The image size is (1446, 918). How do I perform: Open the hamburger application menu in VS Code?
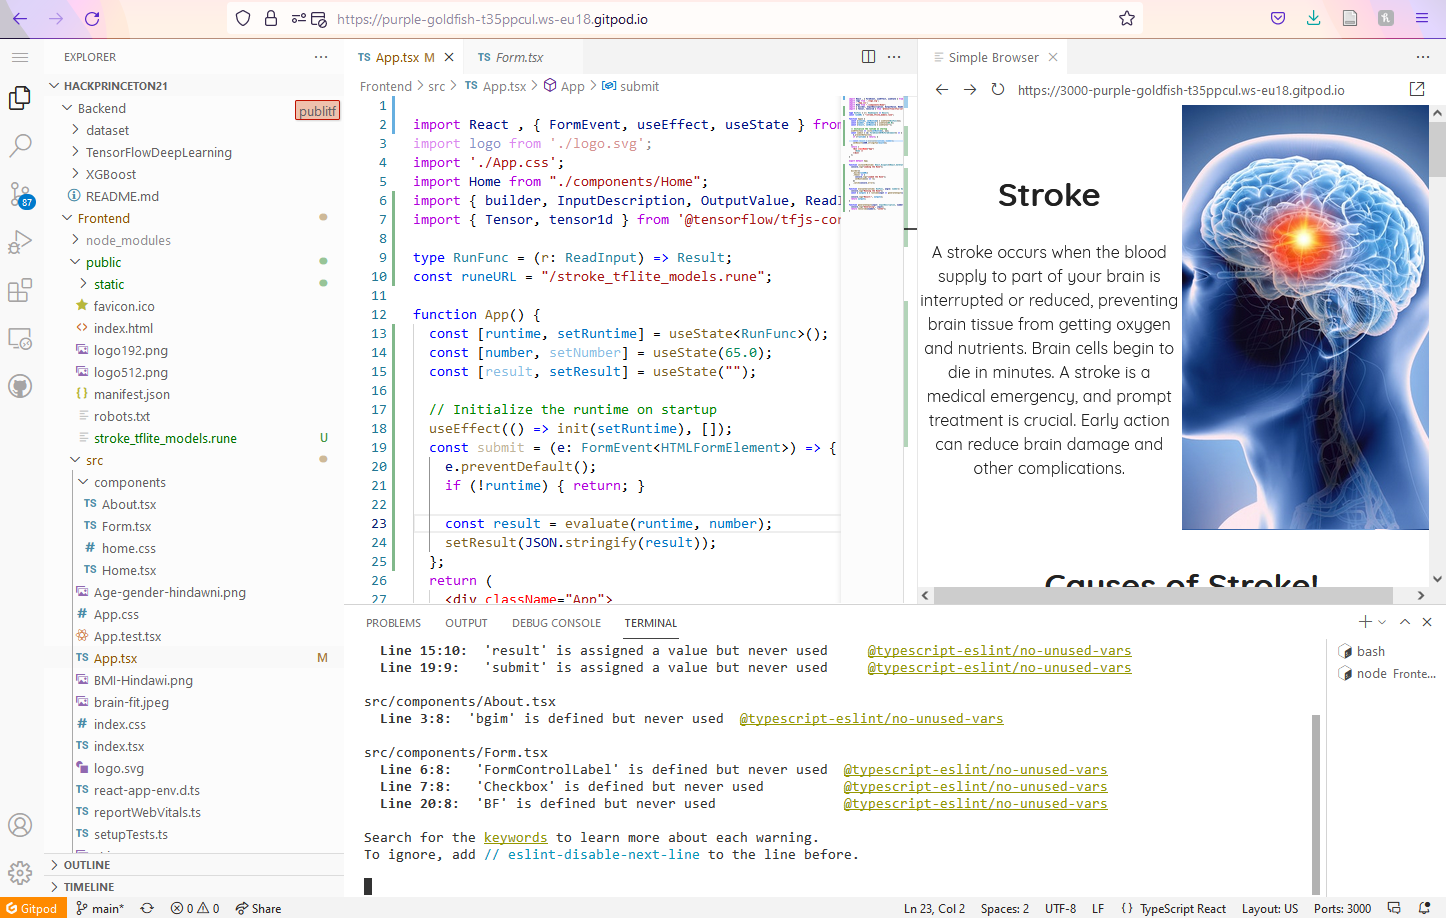(x=20, y=57)
